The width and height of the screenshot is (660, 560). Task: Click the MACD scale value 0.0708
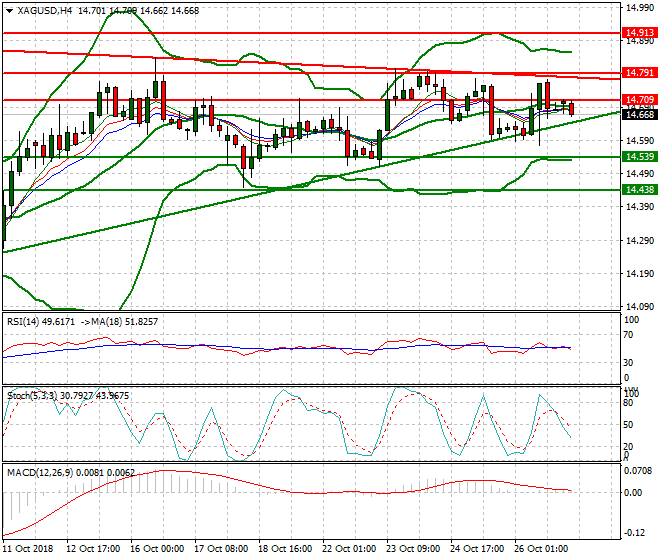[x=639, y=471]
